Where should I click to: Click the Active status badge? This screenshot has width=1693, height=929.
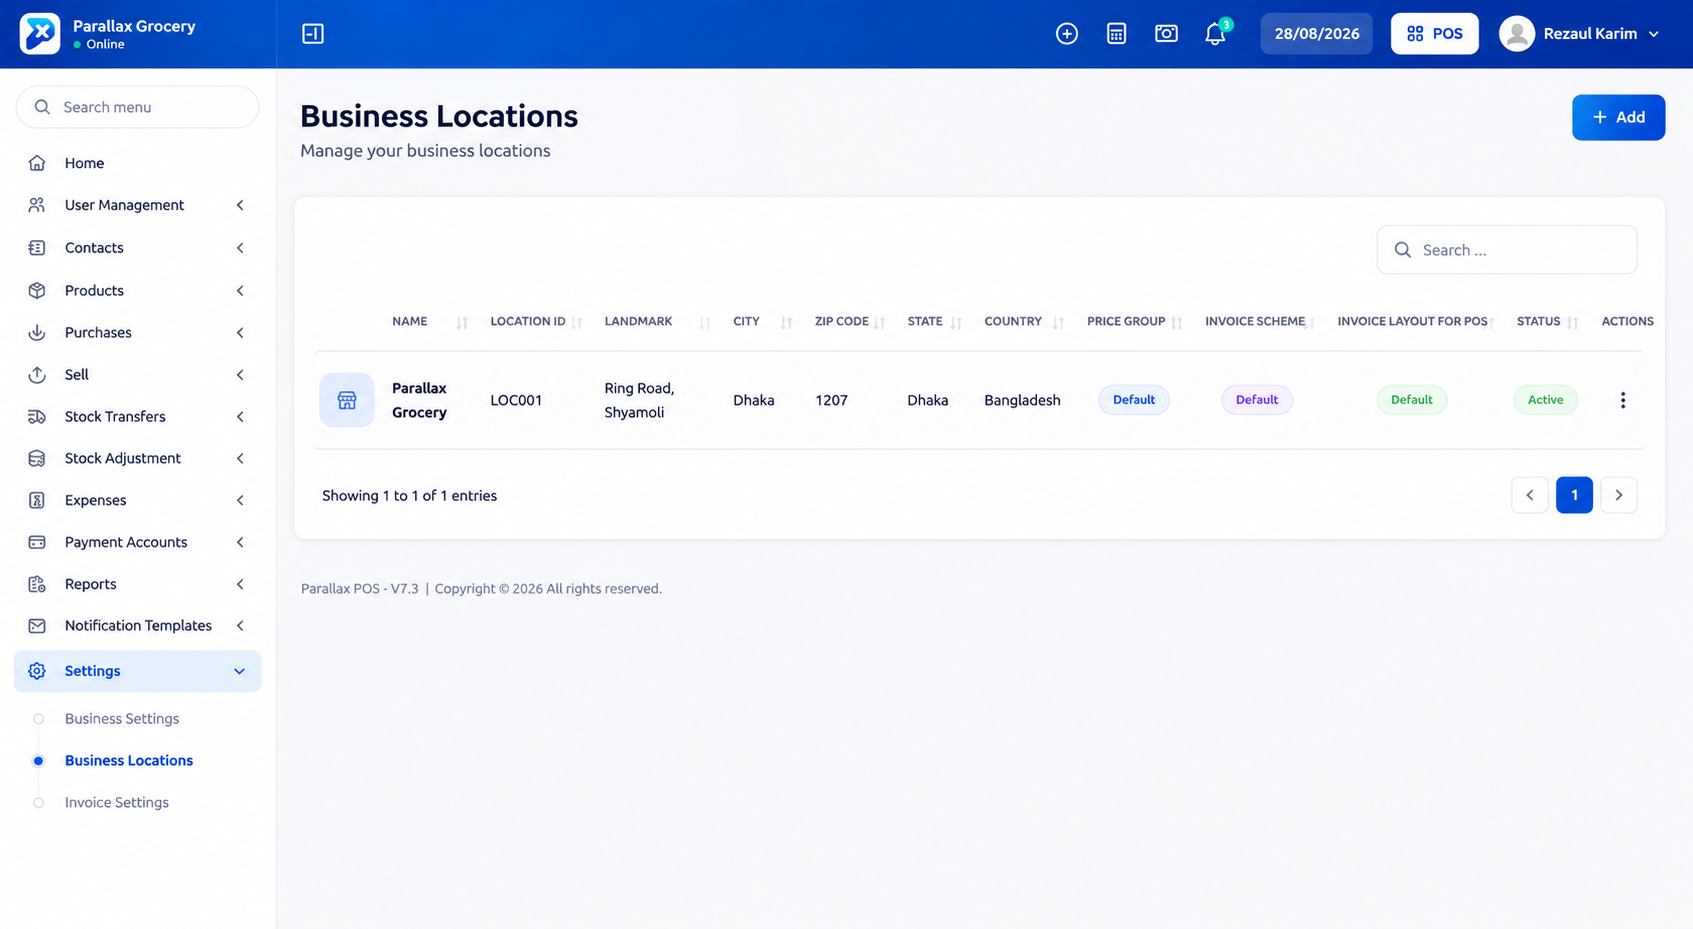[x=1545, y=400]
